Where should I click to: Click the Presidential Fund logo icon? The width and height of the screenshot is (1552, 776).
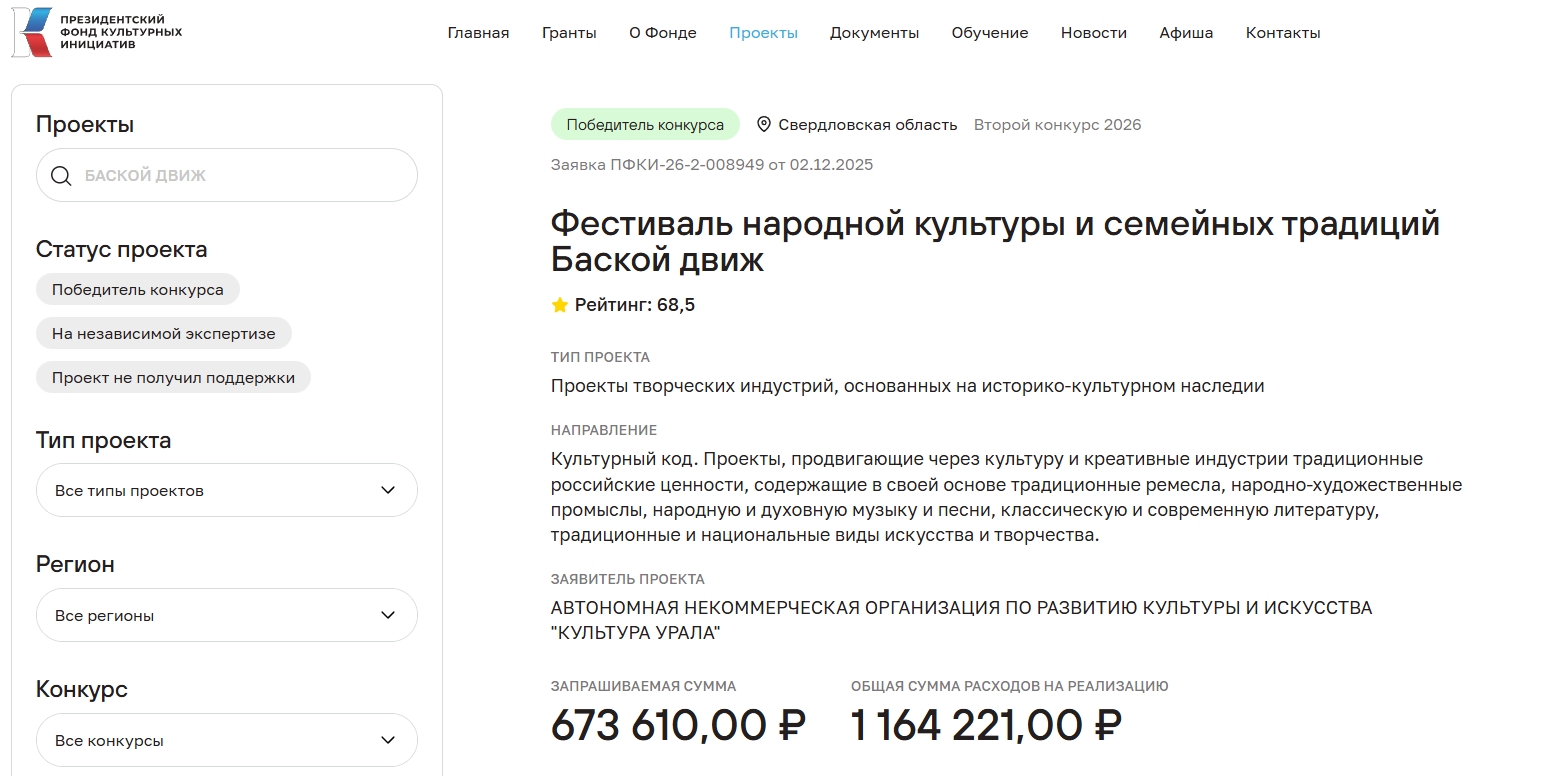[x=32, y=32]
